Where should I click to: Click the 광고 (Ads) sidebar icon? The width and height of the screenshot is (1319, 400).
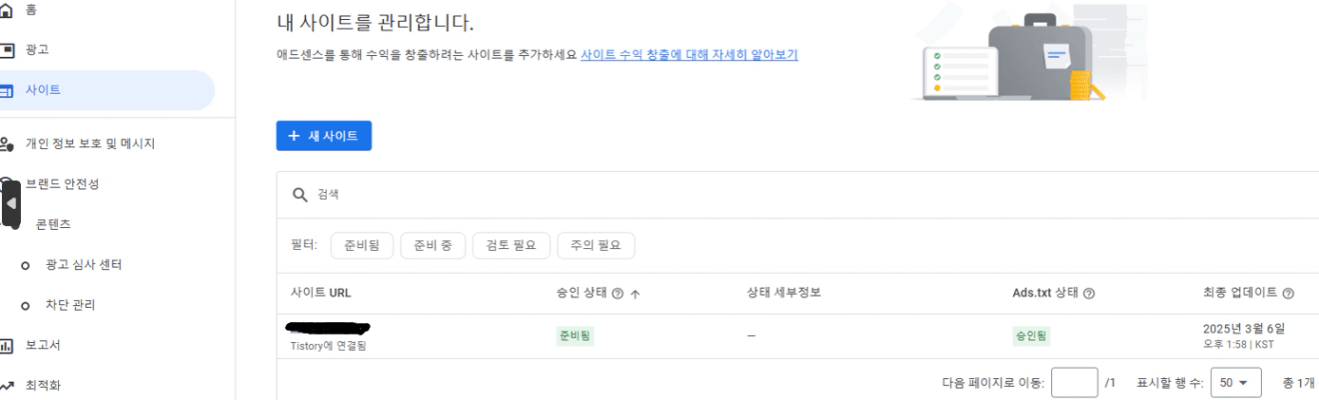coord(9,49)
